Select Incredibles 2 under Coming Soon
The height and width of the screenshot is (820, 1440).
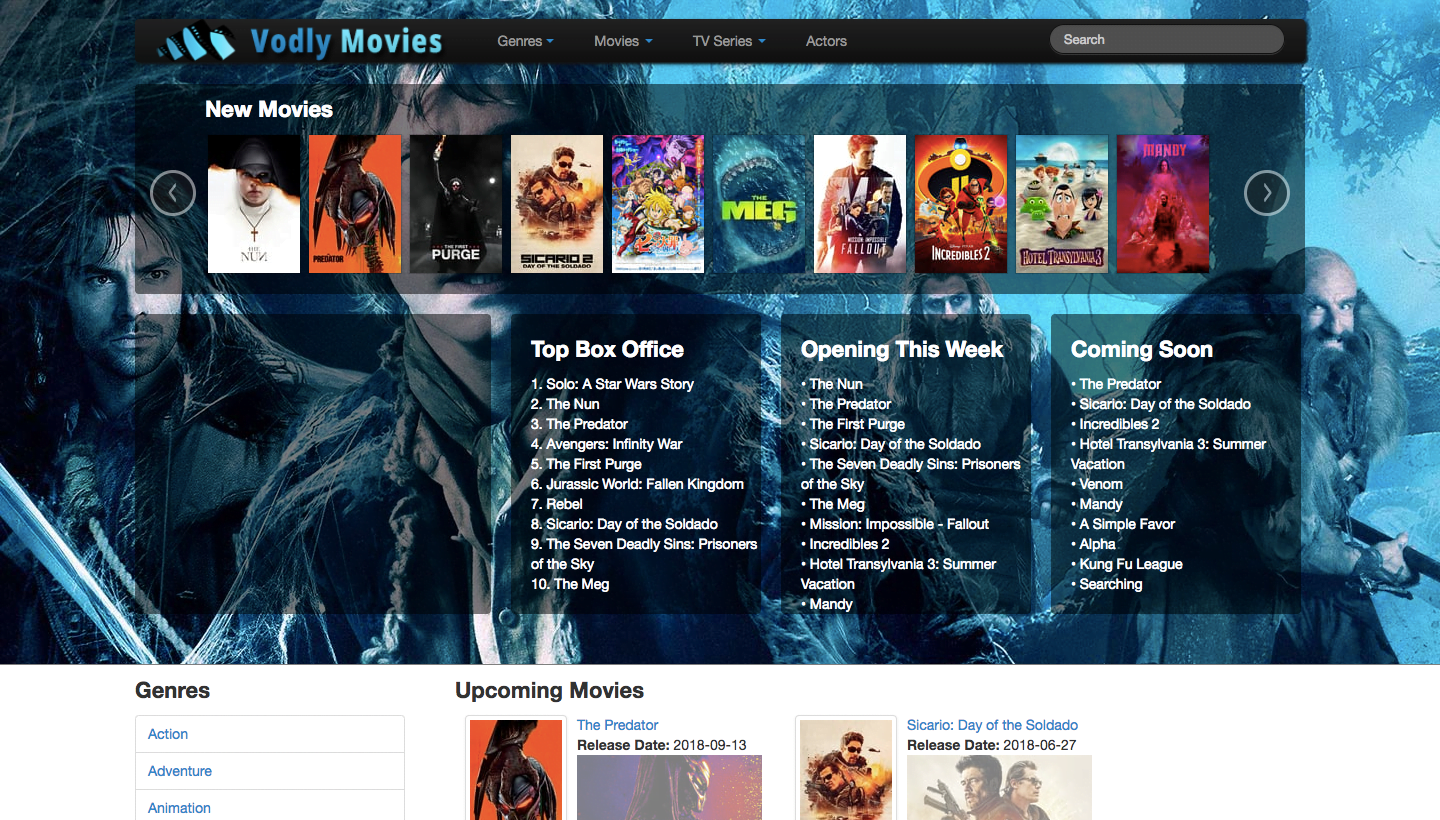1119,424
